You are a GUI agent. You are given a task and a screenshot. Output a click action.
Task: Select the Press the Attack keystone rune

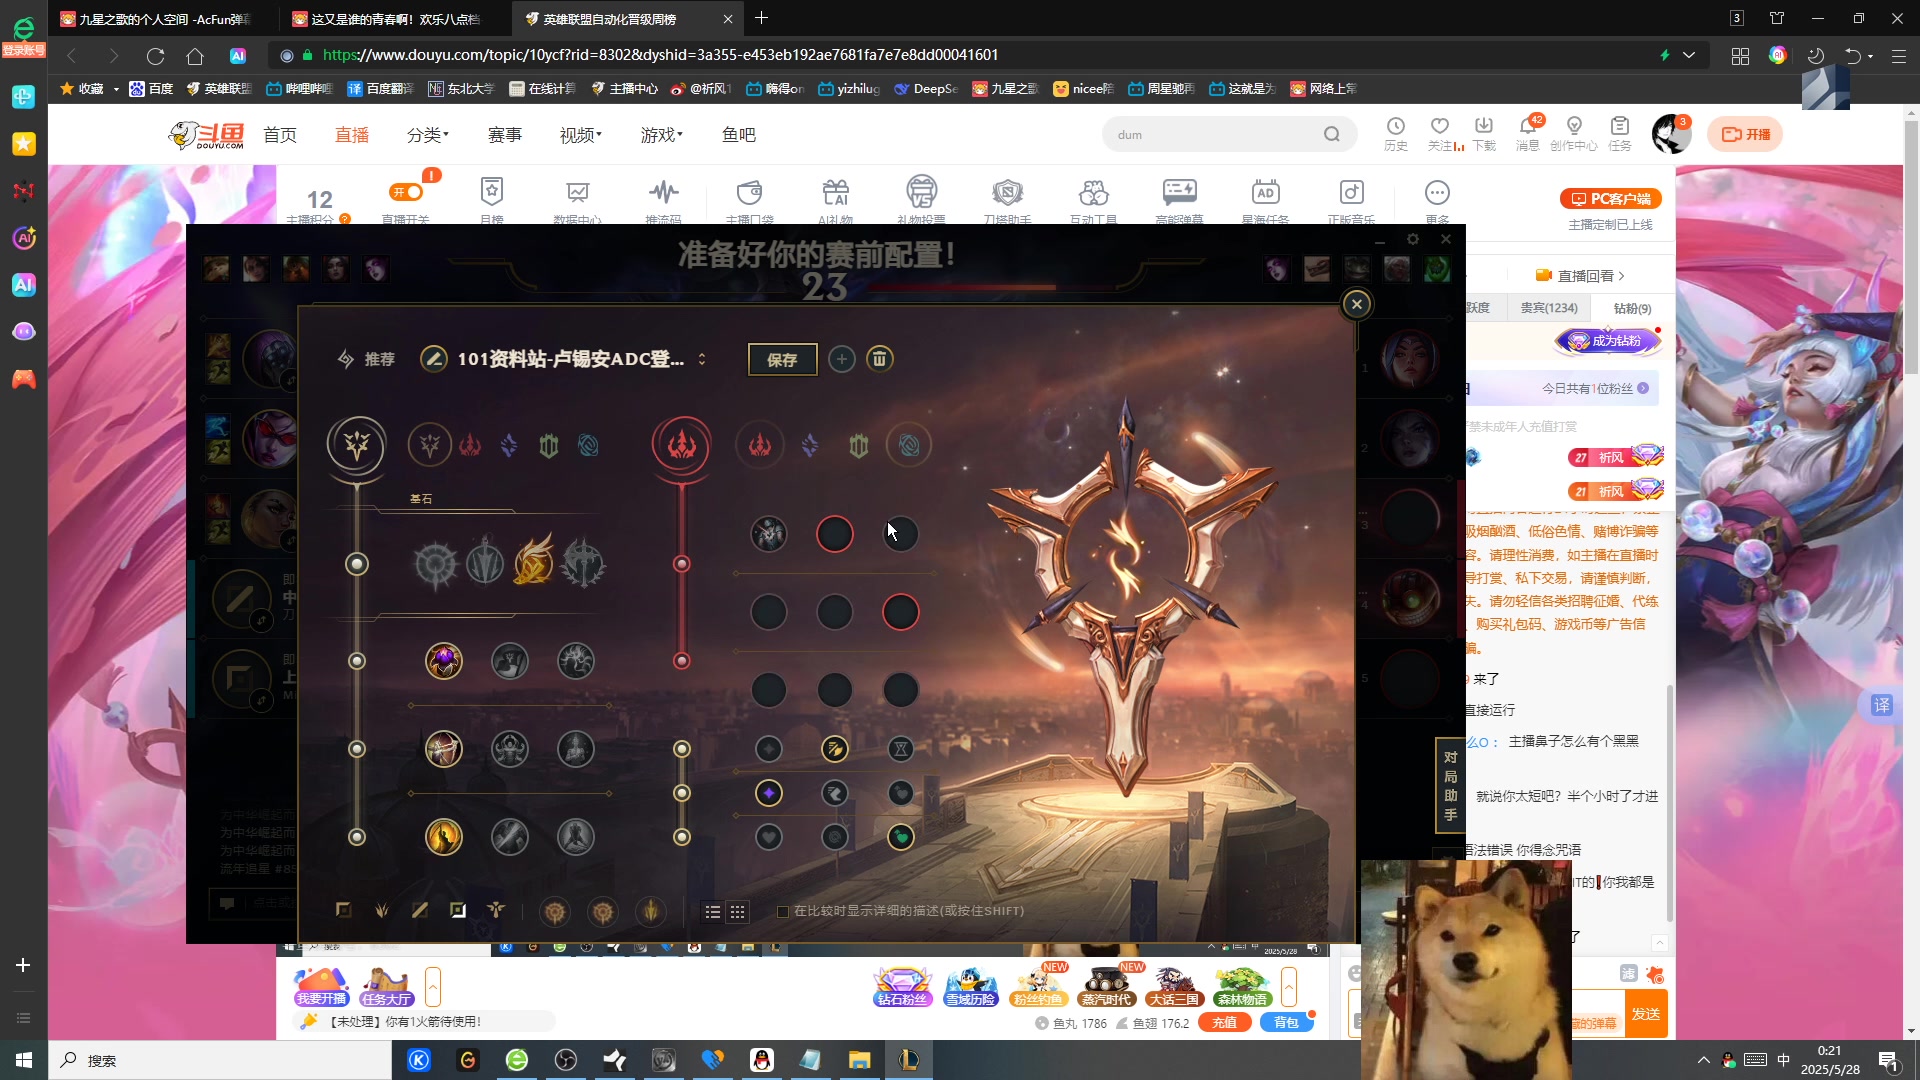[436, 564]
